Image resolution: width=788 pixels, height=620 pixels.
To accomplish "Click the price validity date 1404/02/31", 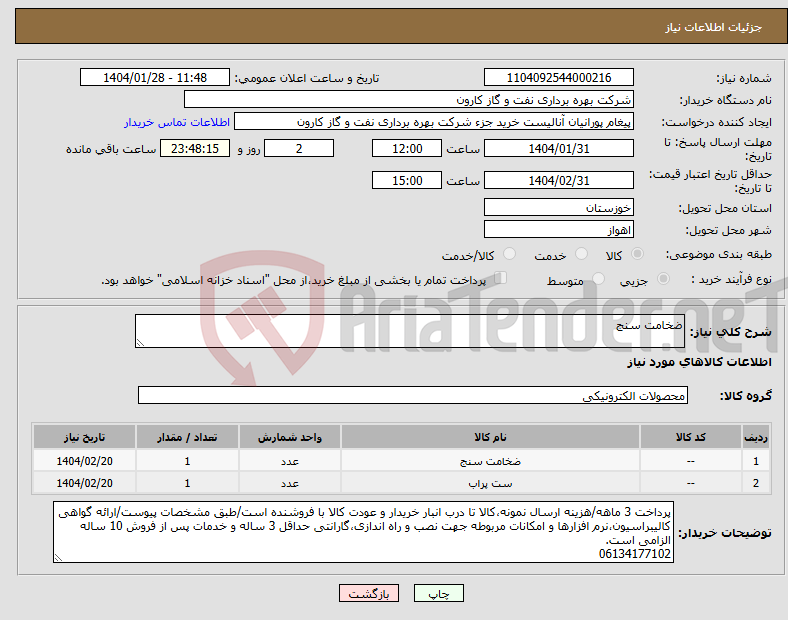I will (559, 180).
